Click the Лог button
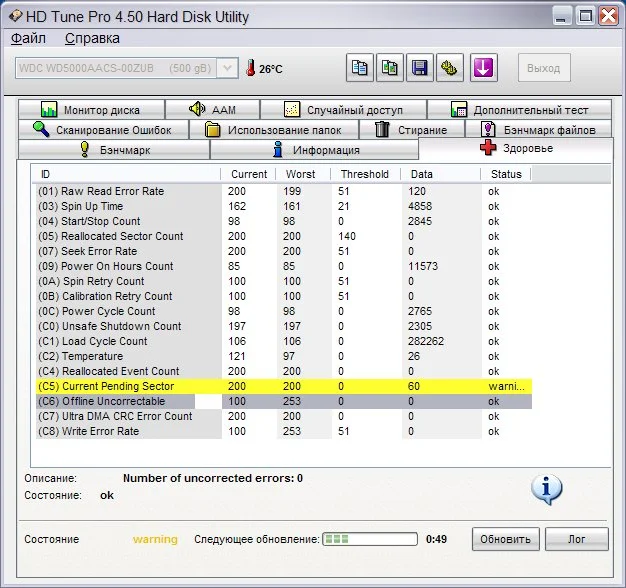626x588 pixels. coord(577,539)
